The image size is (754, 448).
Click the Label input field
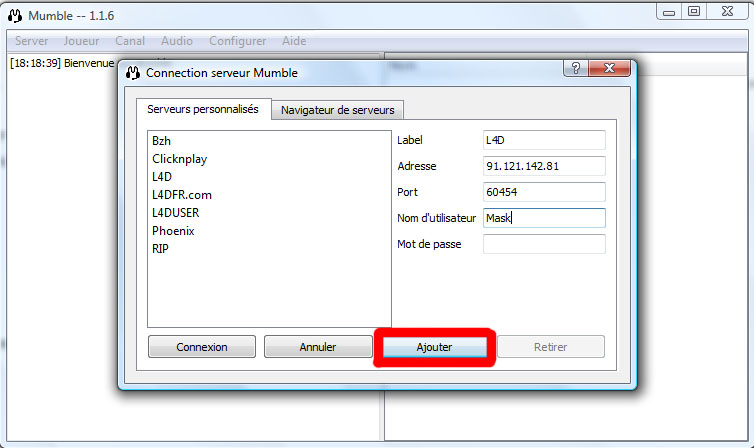(544, 140)
